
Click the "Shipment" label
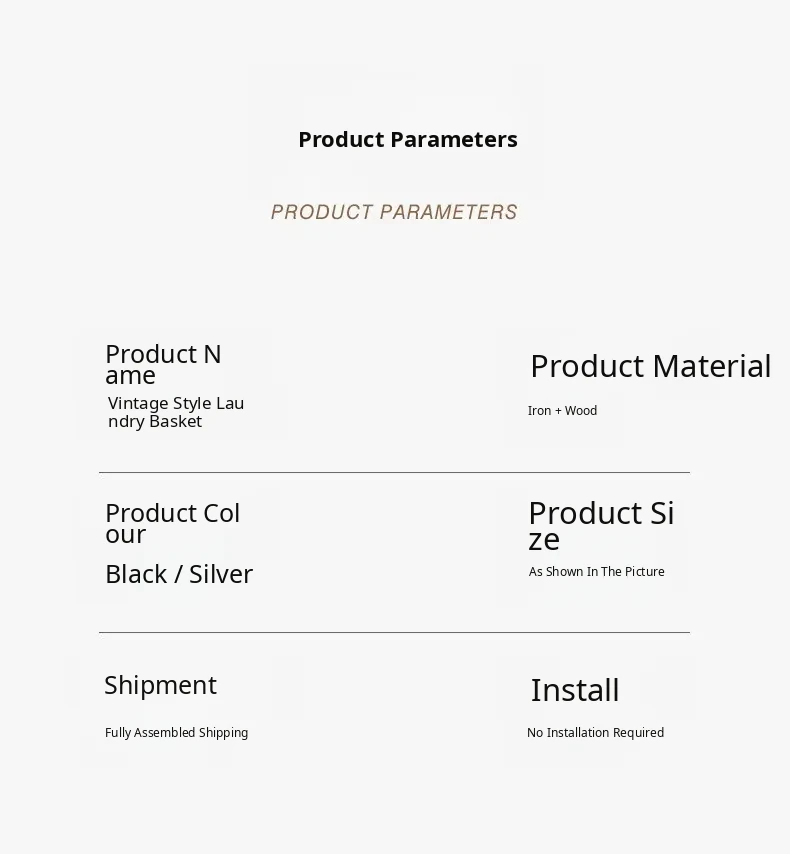coord(160,685)
